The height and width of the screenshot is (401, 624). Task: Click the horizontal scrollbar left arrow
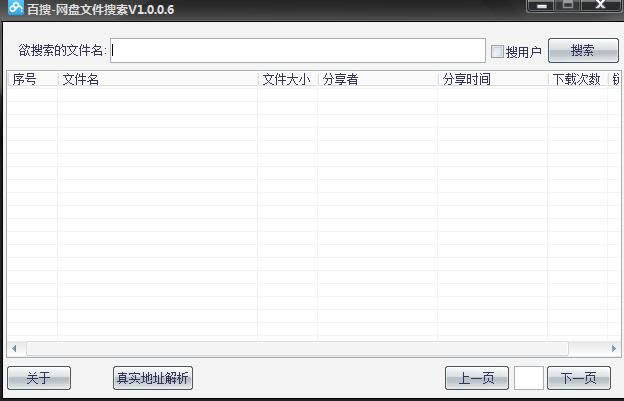[x=15, y=348]
